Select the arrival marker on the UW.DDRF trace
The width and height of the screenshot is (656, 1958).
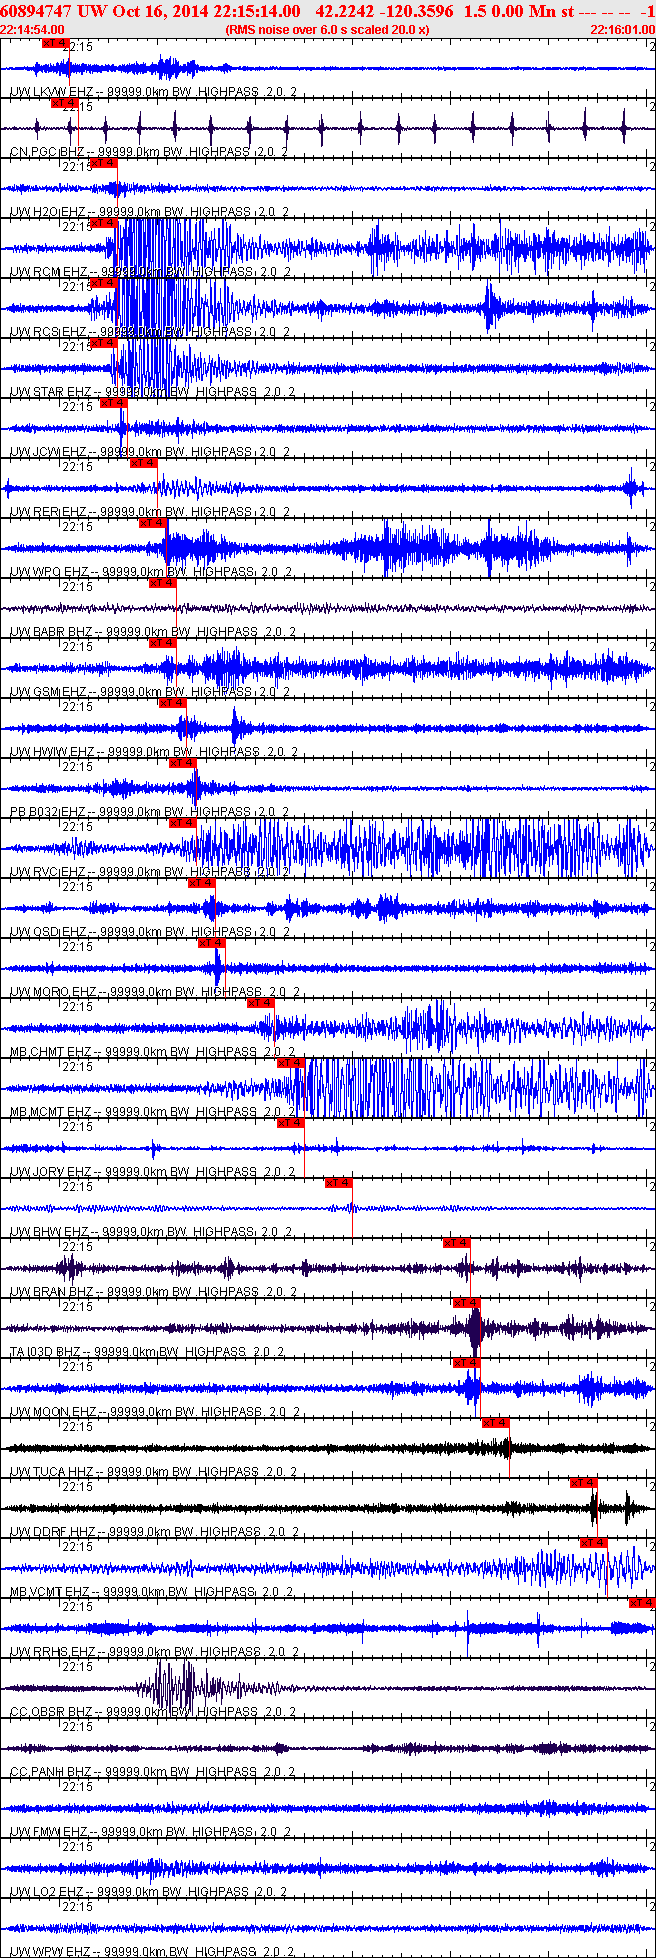584,1483
